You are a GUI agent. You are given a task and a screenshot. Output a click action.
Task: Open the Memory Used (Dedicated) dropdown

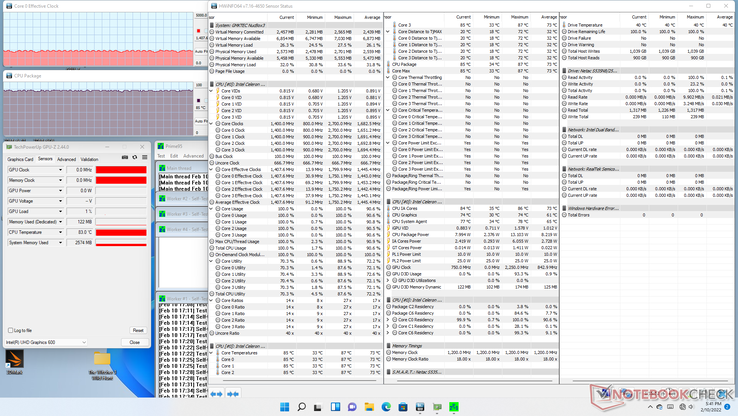60,222
